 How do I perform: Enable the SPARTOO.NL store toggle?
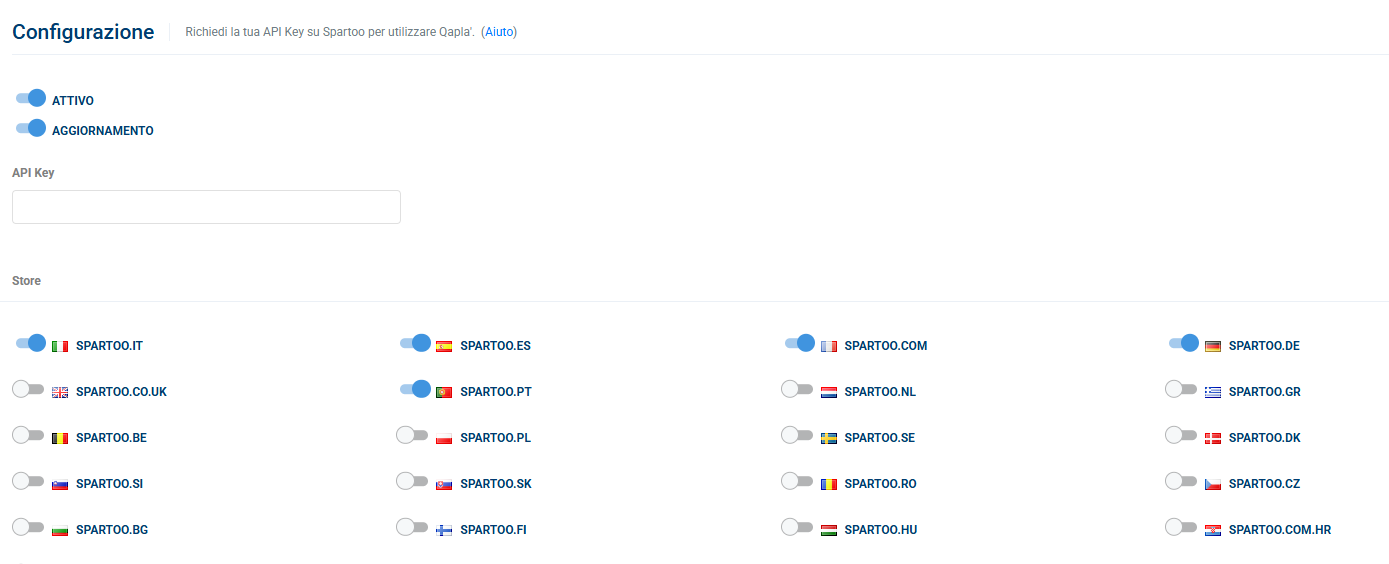pyautogui.click(x=797, y=389)
